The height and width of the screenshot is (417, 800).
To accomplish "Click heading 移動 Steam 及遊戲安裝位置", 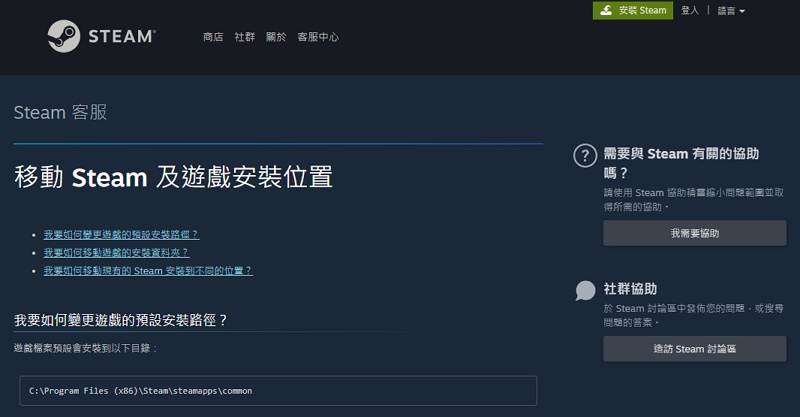I will click(x=173, y=177).
